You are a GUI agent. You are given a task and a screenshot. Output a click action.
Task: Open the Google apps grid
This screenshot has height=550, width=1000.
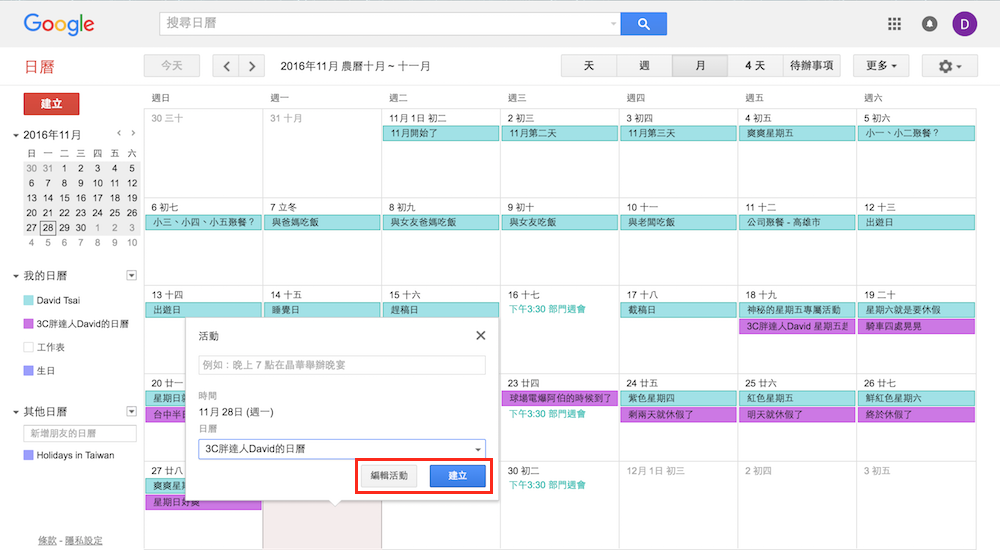(894, 24)
